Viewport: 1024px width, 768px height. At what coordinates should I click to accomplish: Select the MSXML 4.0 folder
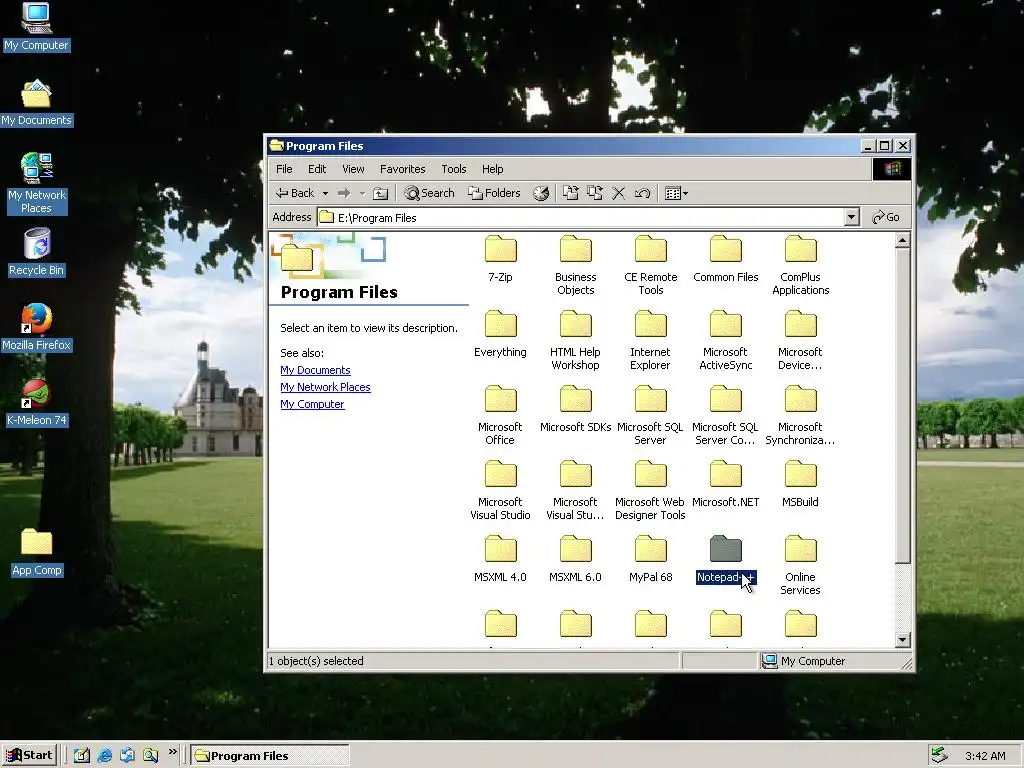tap(500, 560)
